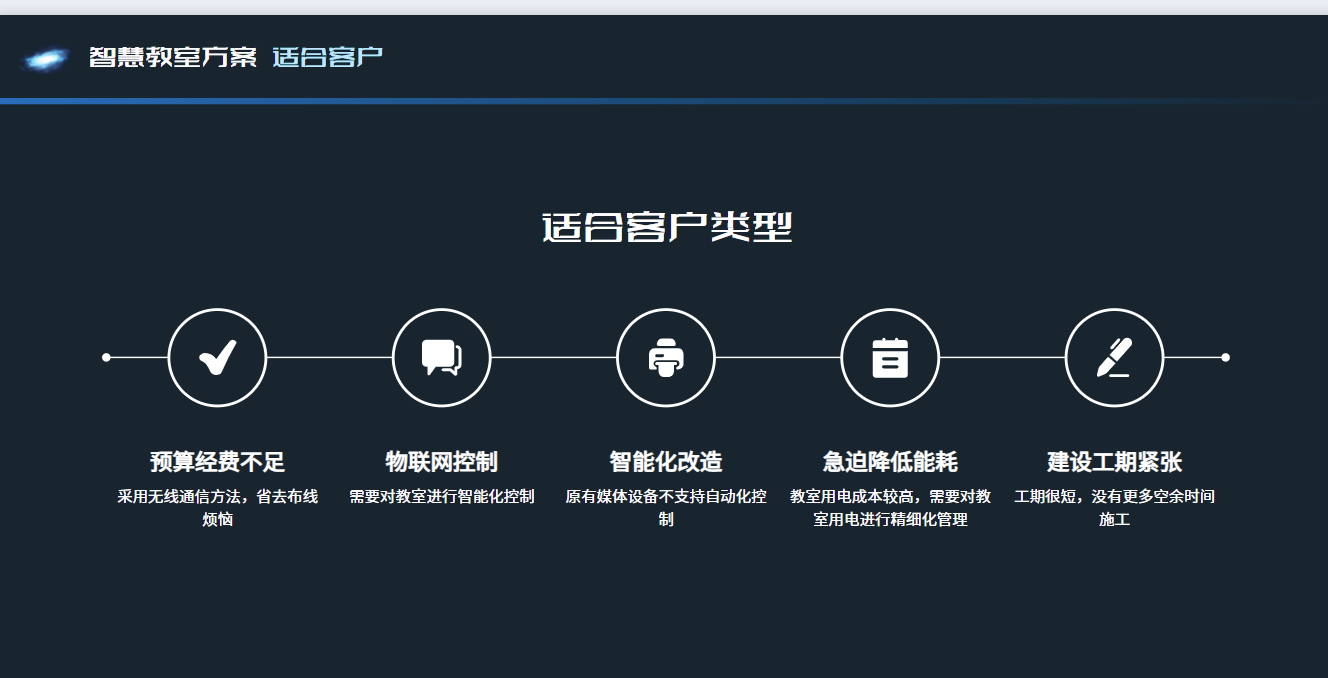
Task: Switch to the 适合客户 tab
Action: click(x=328, y=57)
